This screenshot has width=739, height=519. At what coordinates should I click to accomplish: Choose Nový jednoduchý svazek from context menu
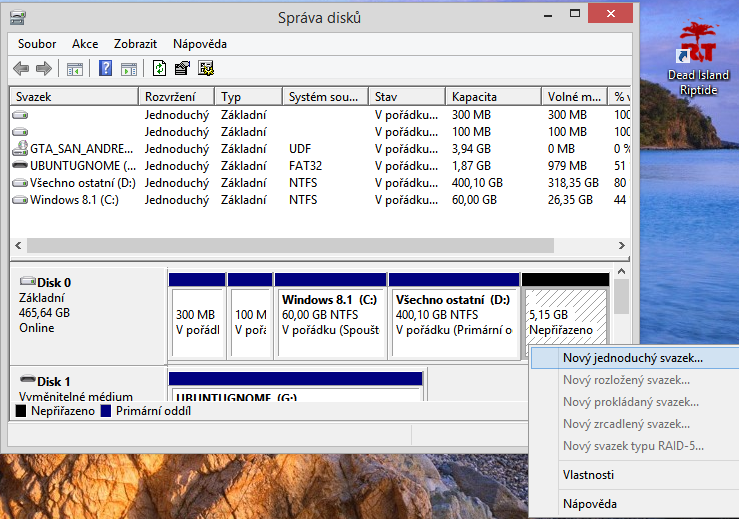(632, 357)
